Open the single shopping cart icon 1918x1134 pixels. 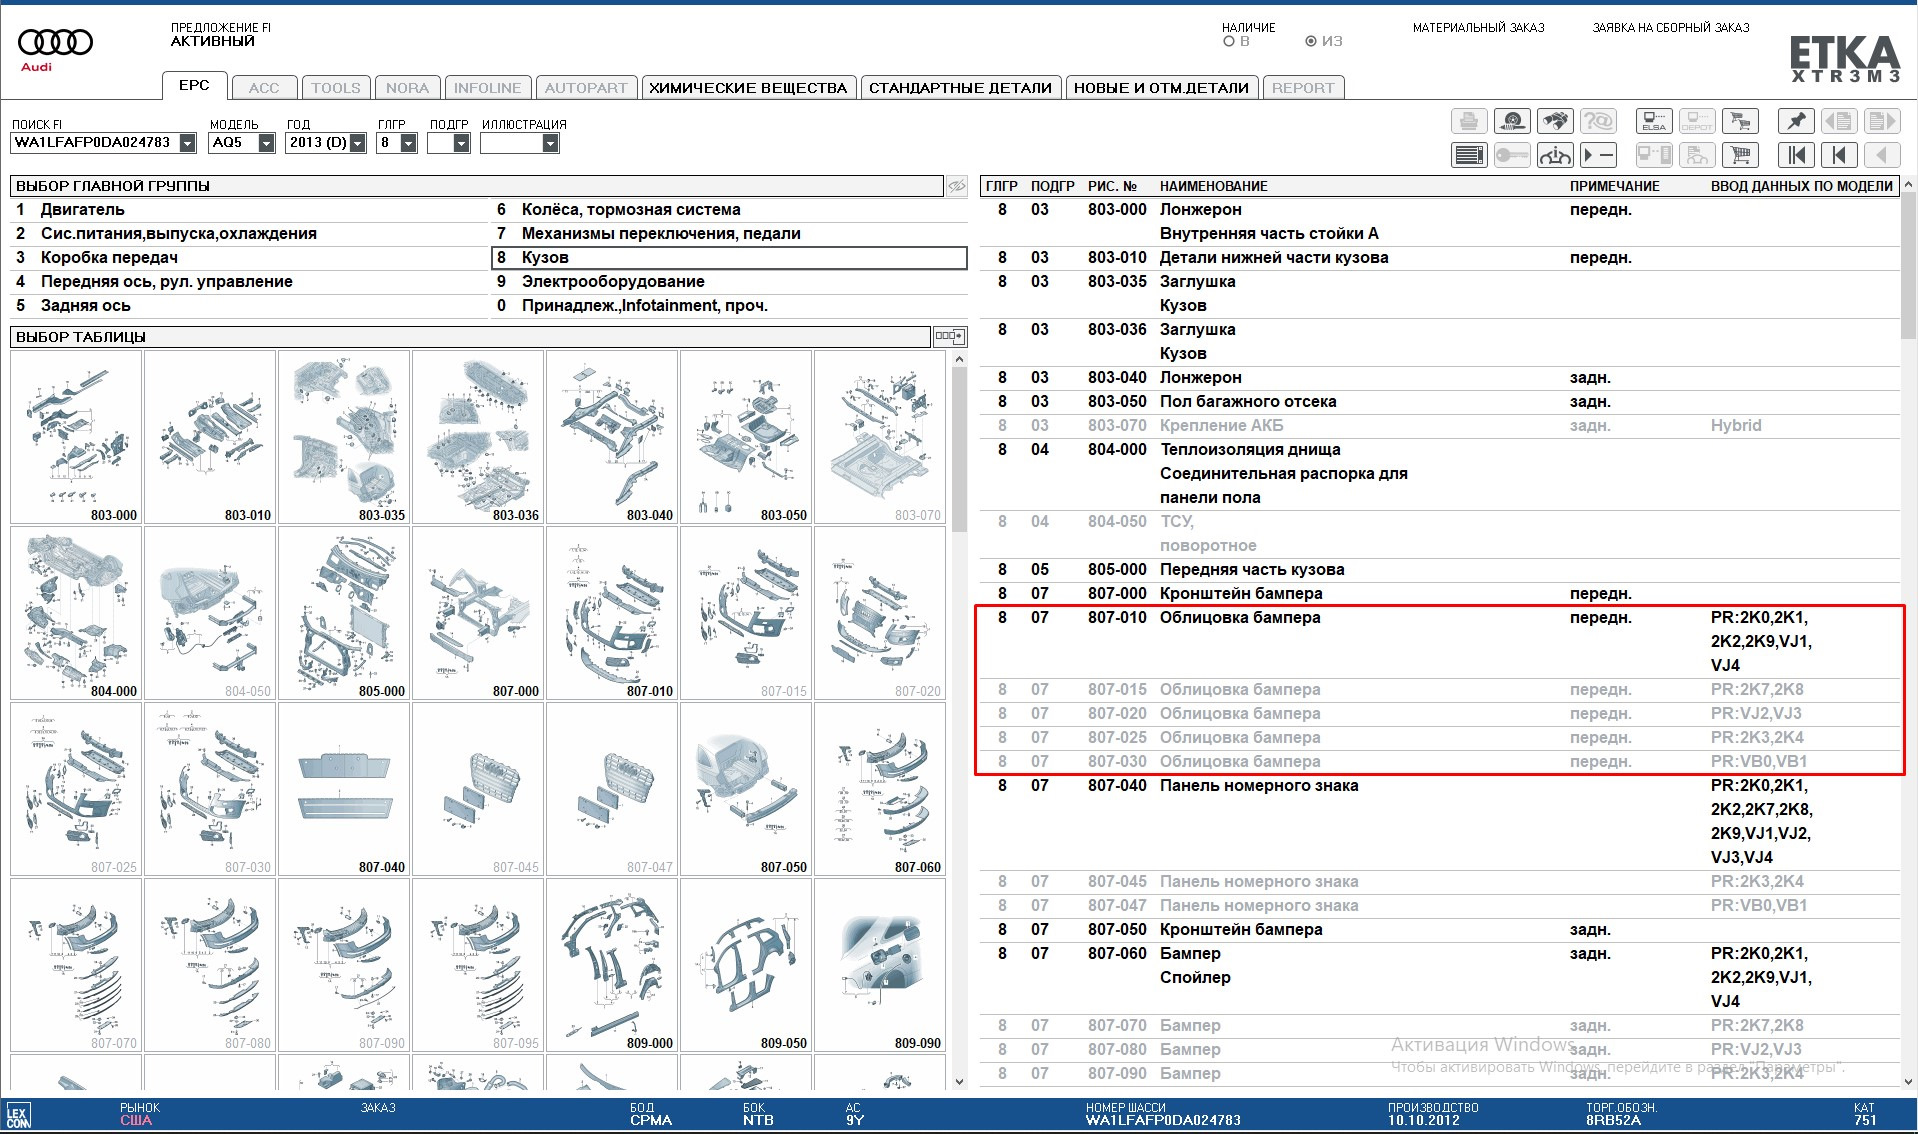point(1740,155)
